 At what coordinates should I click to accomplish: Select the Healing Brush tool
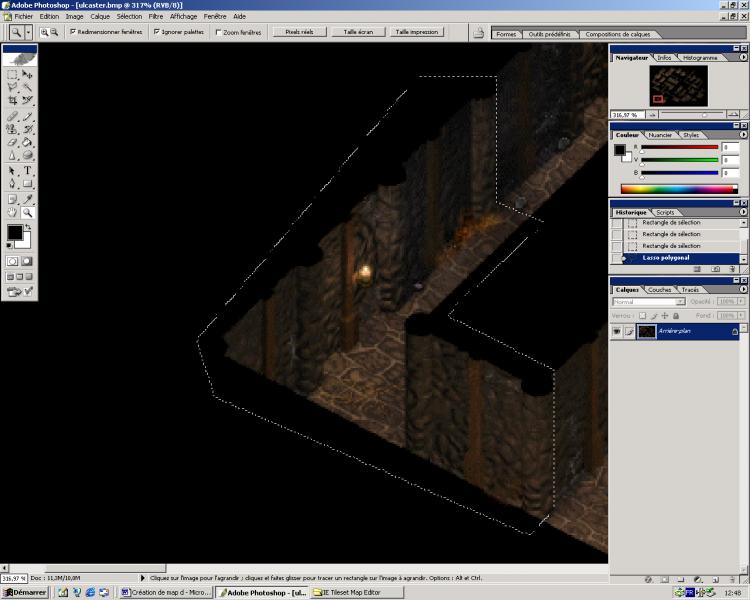click(12, 116)
